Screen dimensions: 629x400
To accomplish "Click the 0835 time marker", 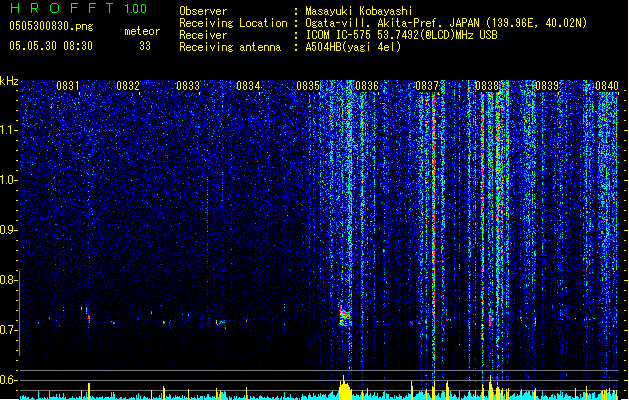I will point(308,86).
